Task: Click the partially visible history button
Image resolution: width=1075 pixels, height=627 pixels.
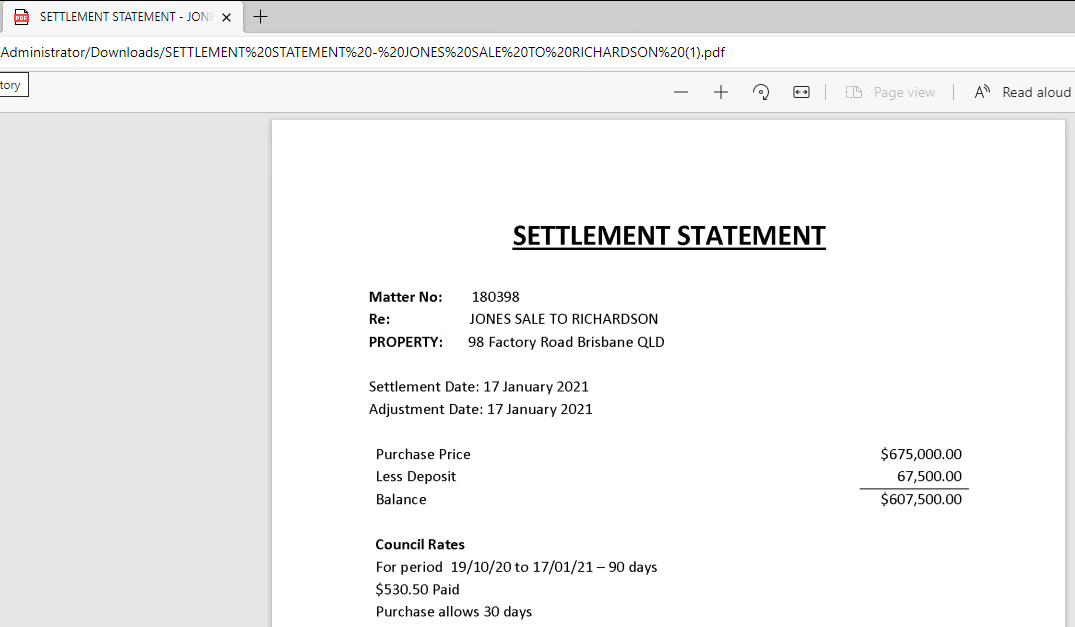Action: pos(12,85)
